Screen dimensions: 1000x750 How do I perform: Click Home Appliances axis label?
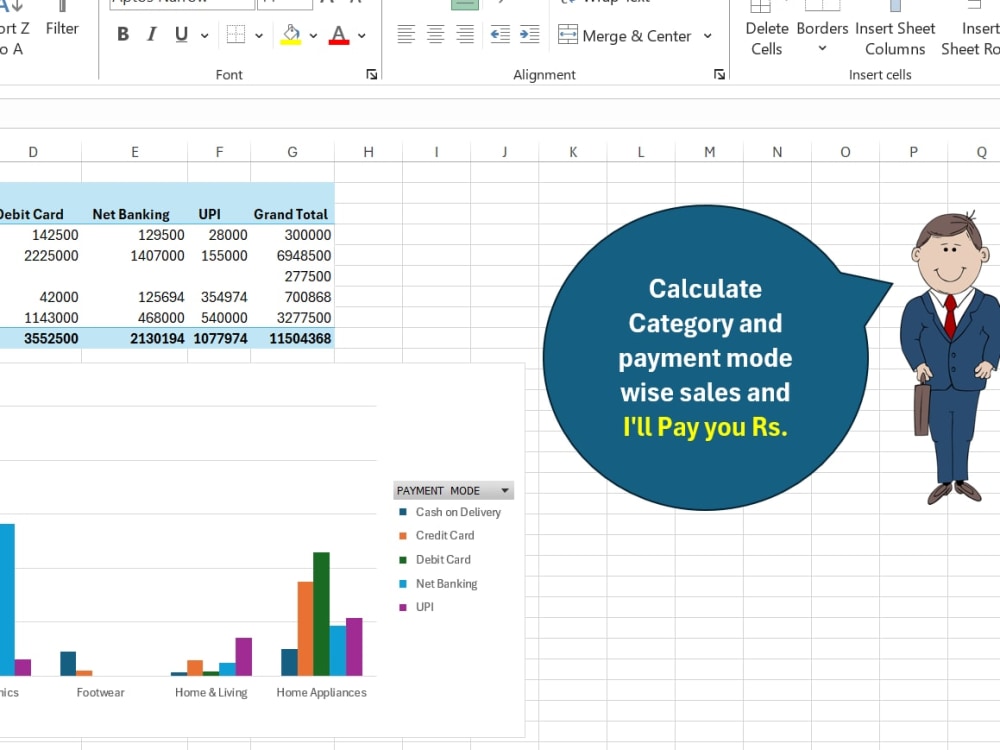coord(321,693)
